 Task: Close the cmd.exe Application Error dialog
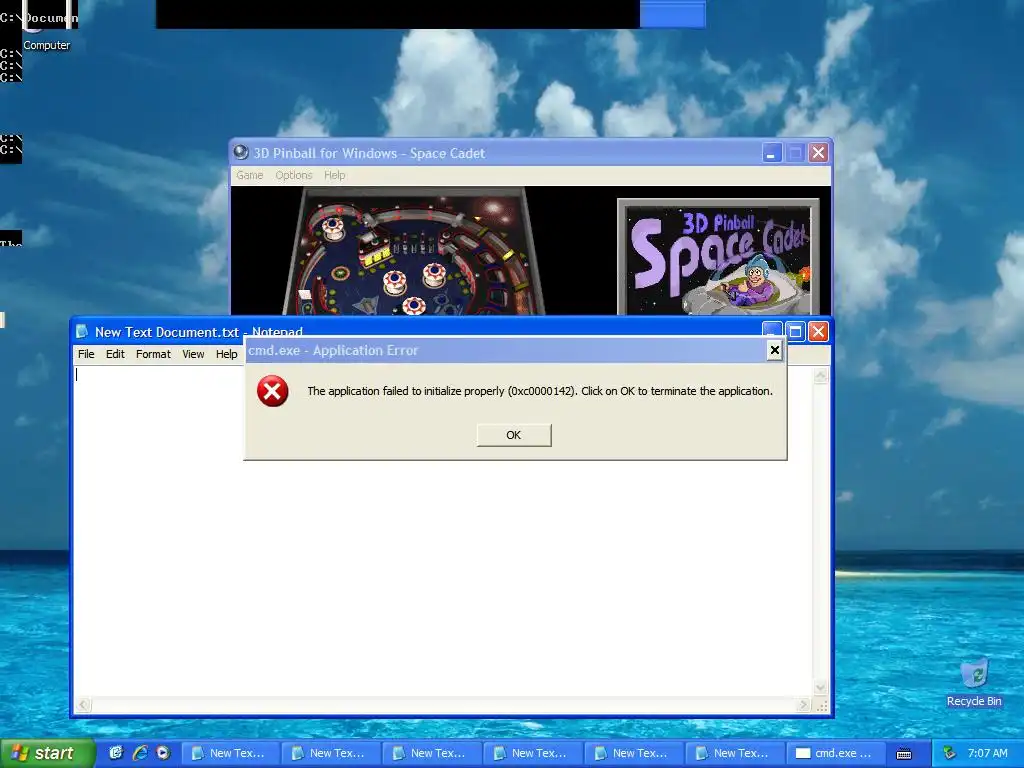tap(775, 350)
